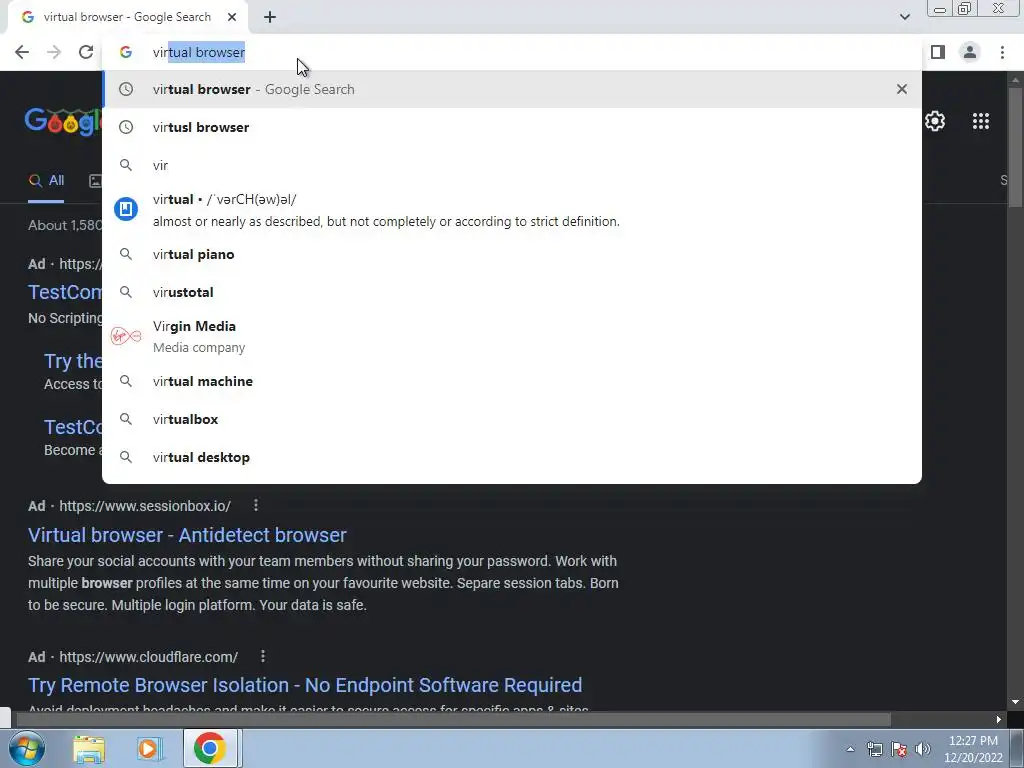This screenshot has height=768, width=1024.
Task: Choose the 'virtual piano' suggestion
Action: (x=512, y=254)
